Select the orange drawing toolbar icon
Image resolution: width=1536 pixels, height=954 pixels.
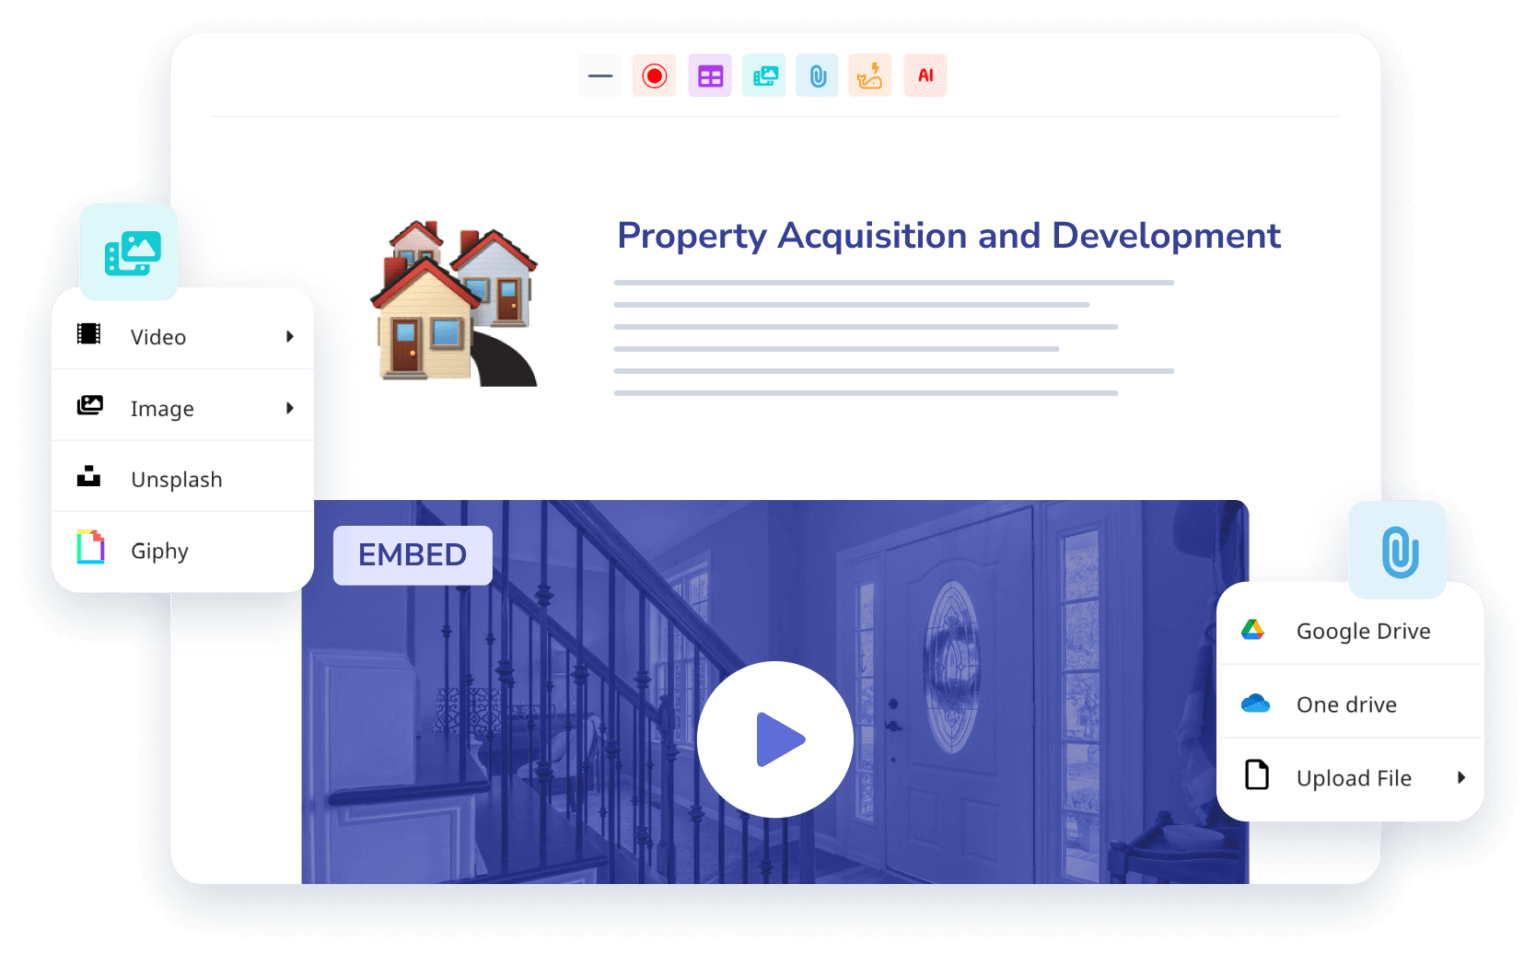870,76
